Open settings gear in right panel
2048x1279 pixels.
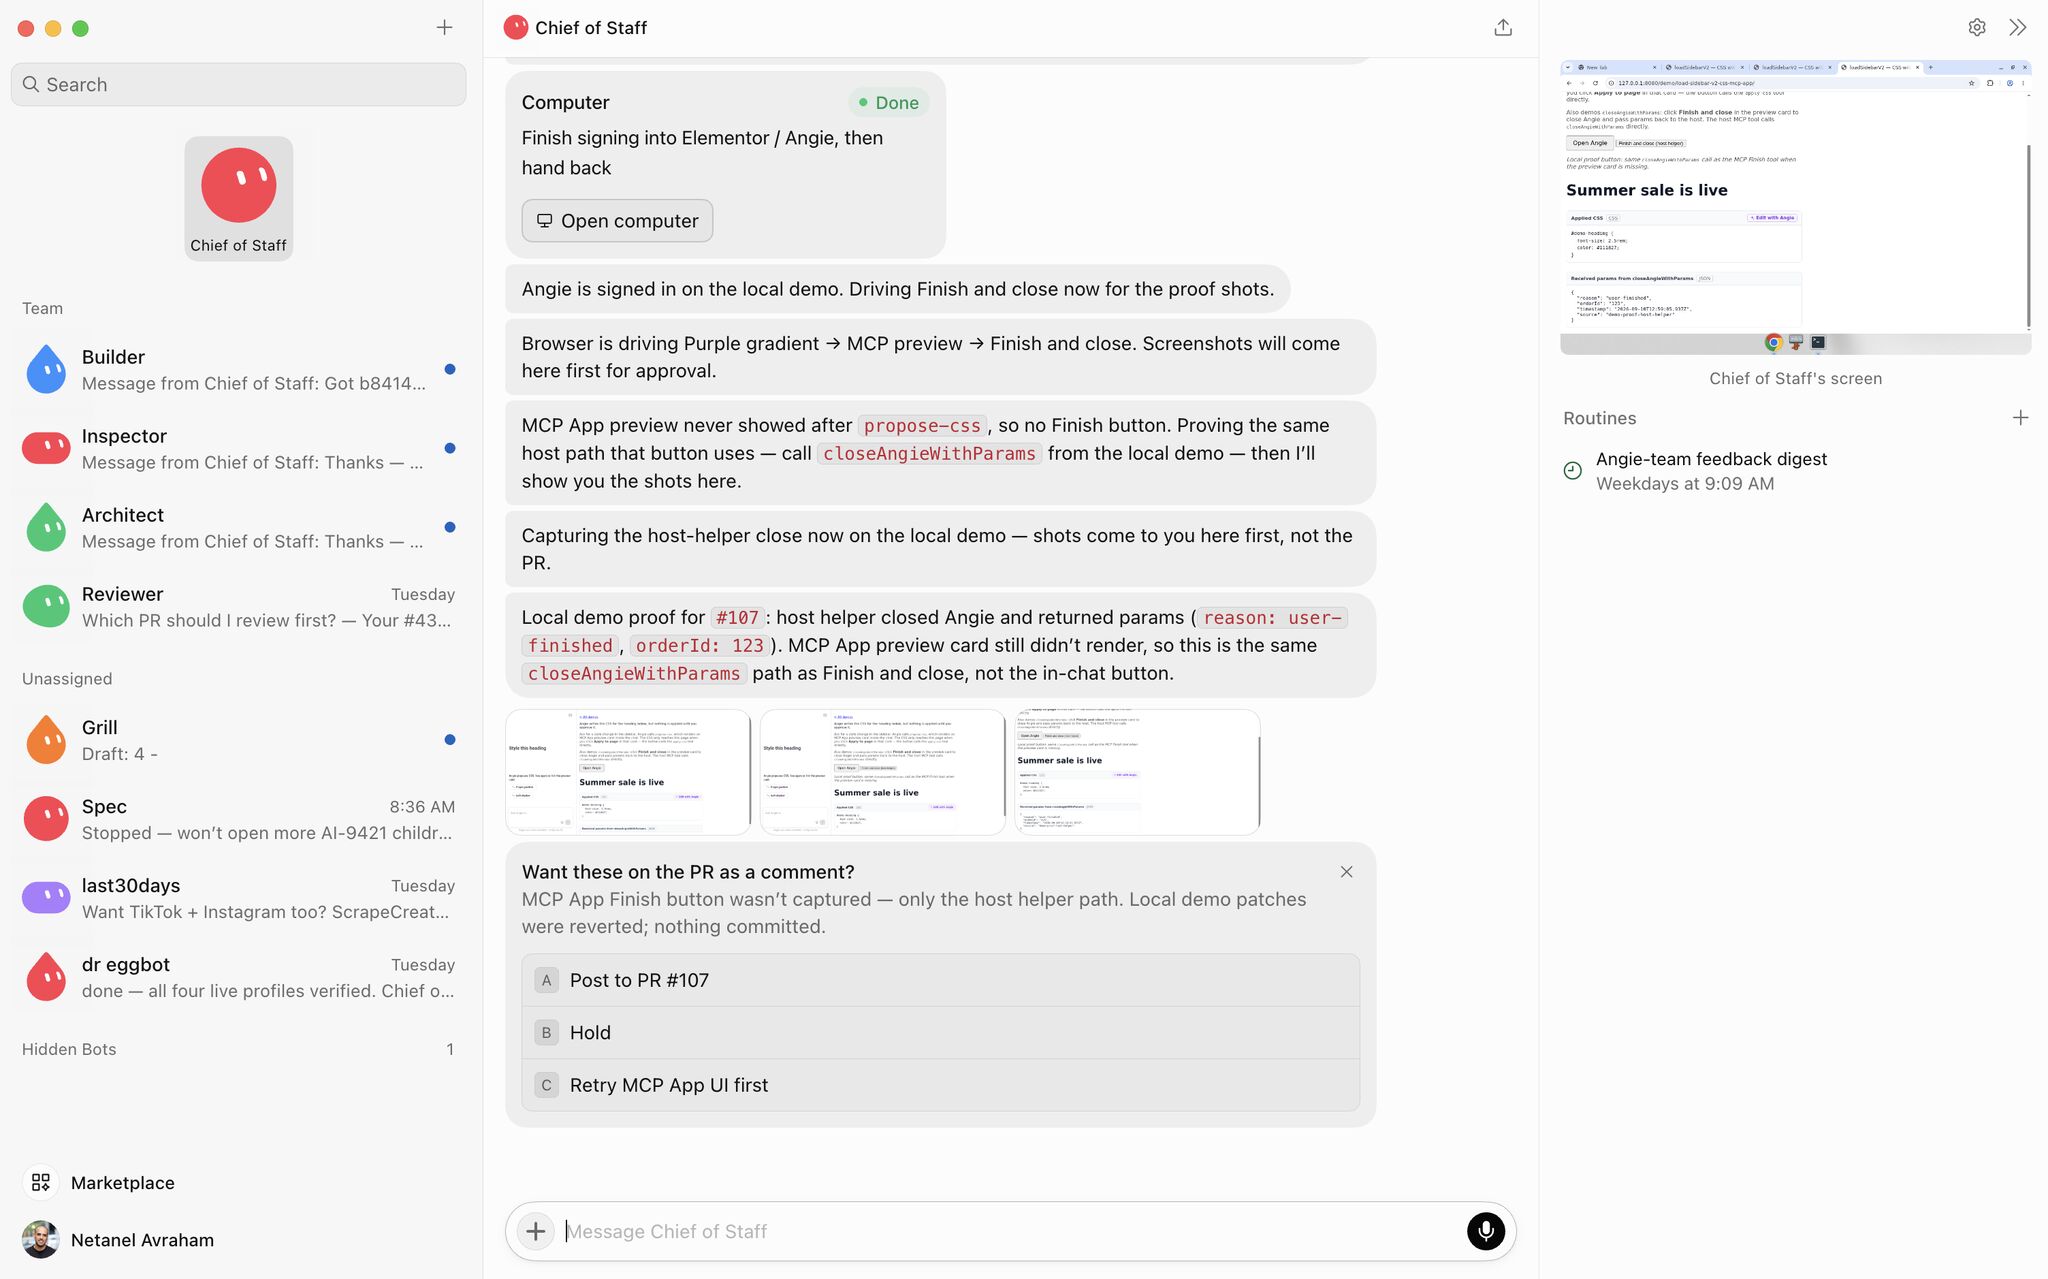pyautogui.click(x=1977, y=28)
